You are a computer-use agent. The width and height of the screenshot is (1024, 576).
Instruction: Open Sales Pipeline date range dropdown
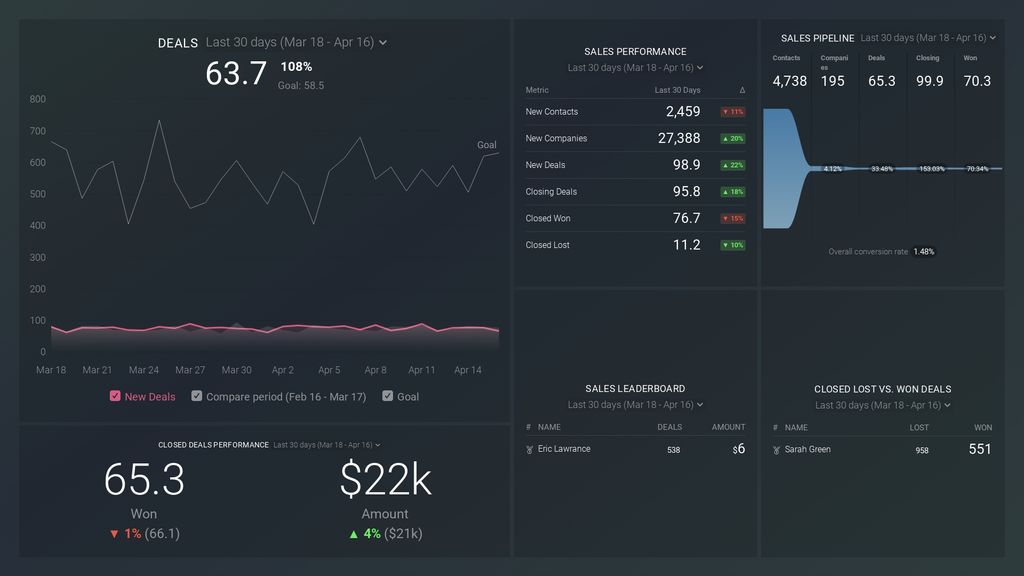[928, 38]
